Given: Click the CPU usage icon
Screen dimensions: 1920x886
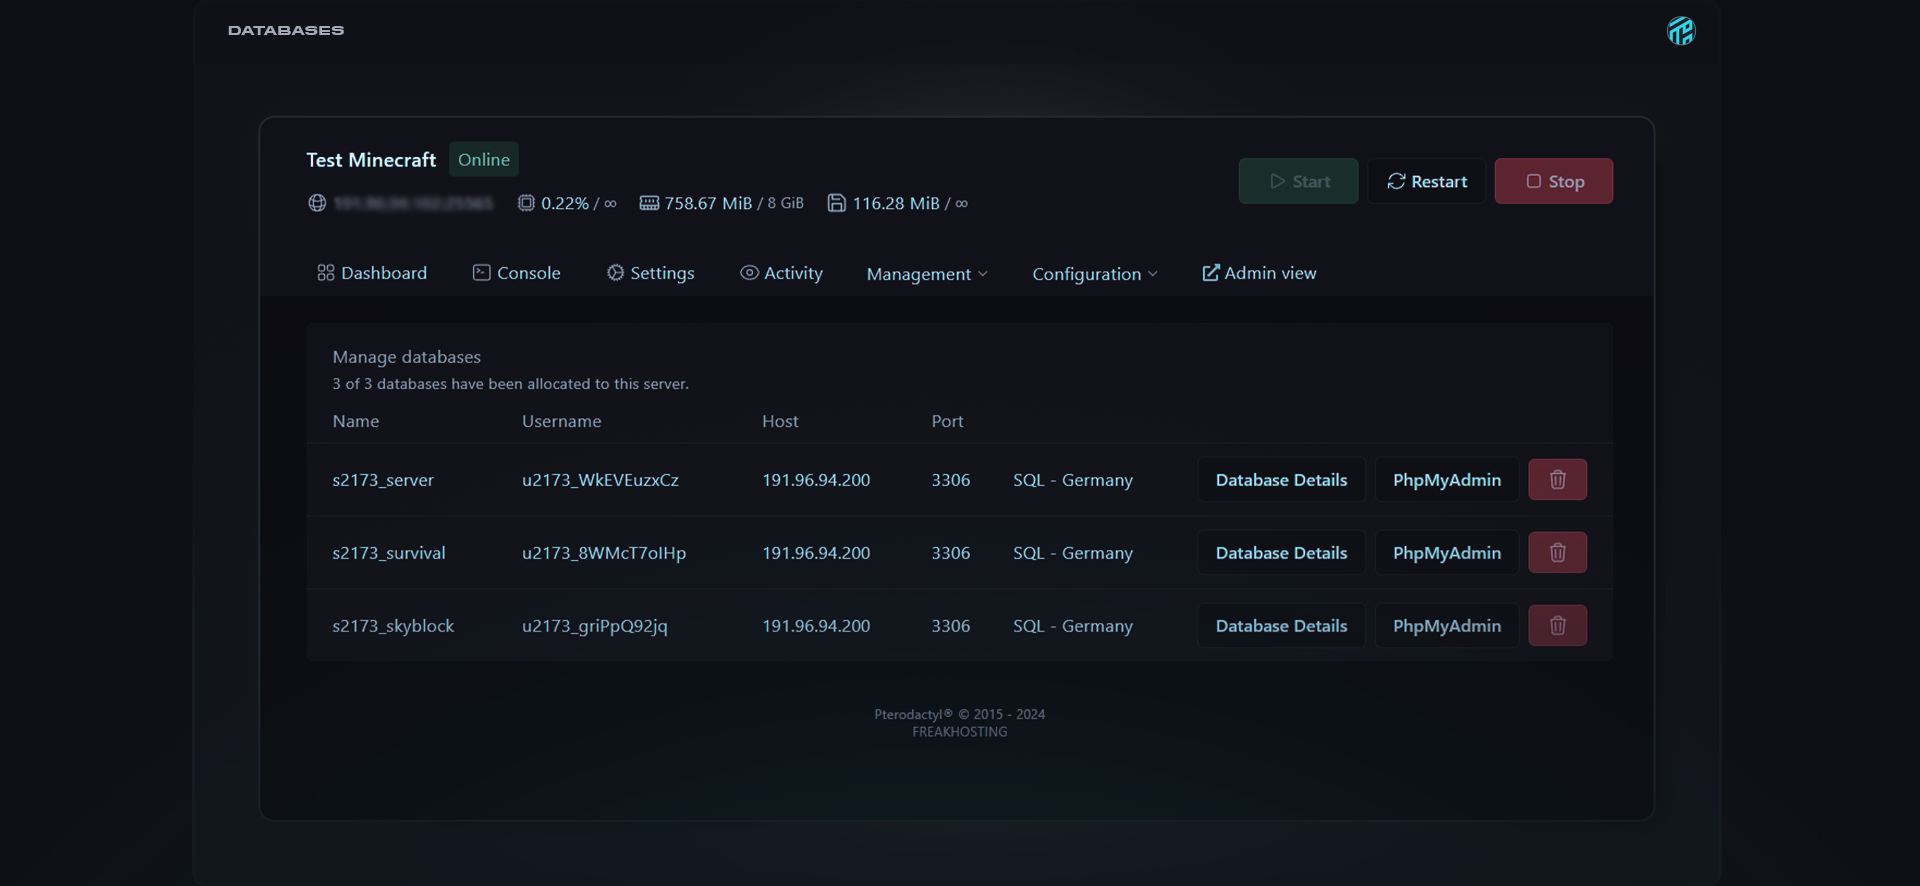Looking at the screenshot, I should click(526, 203).
